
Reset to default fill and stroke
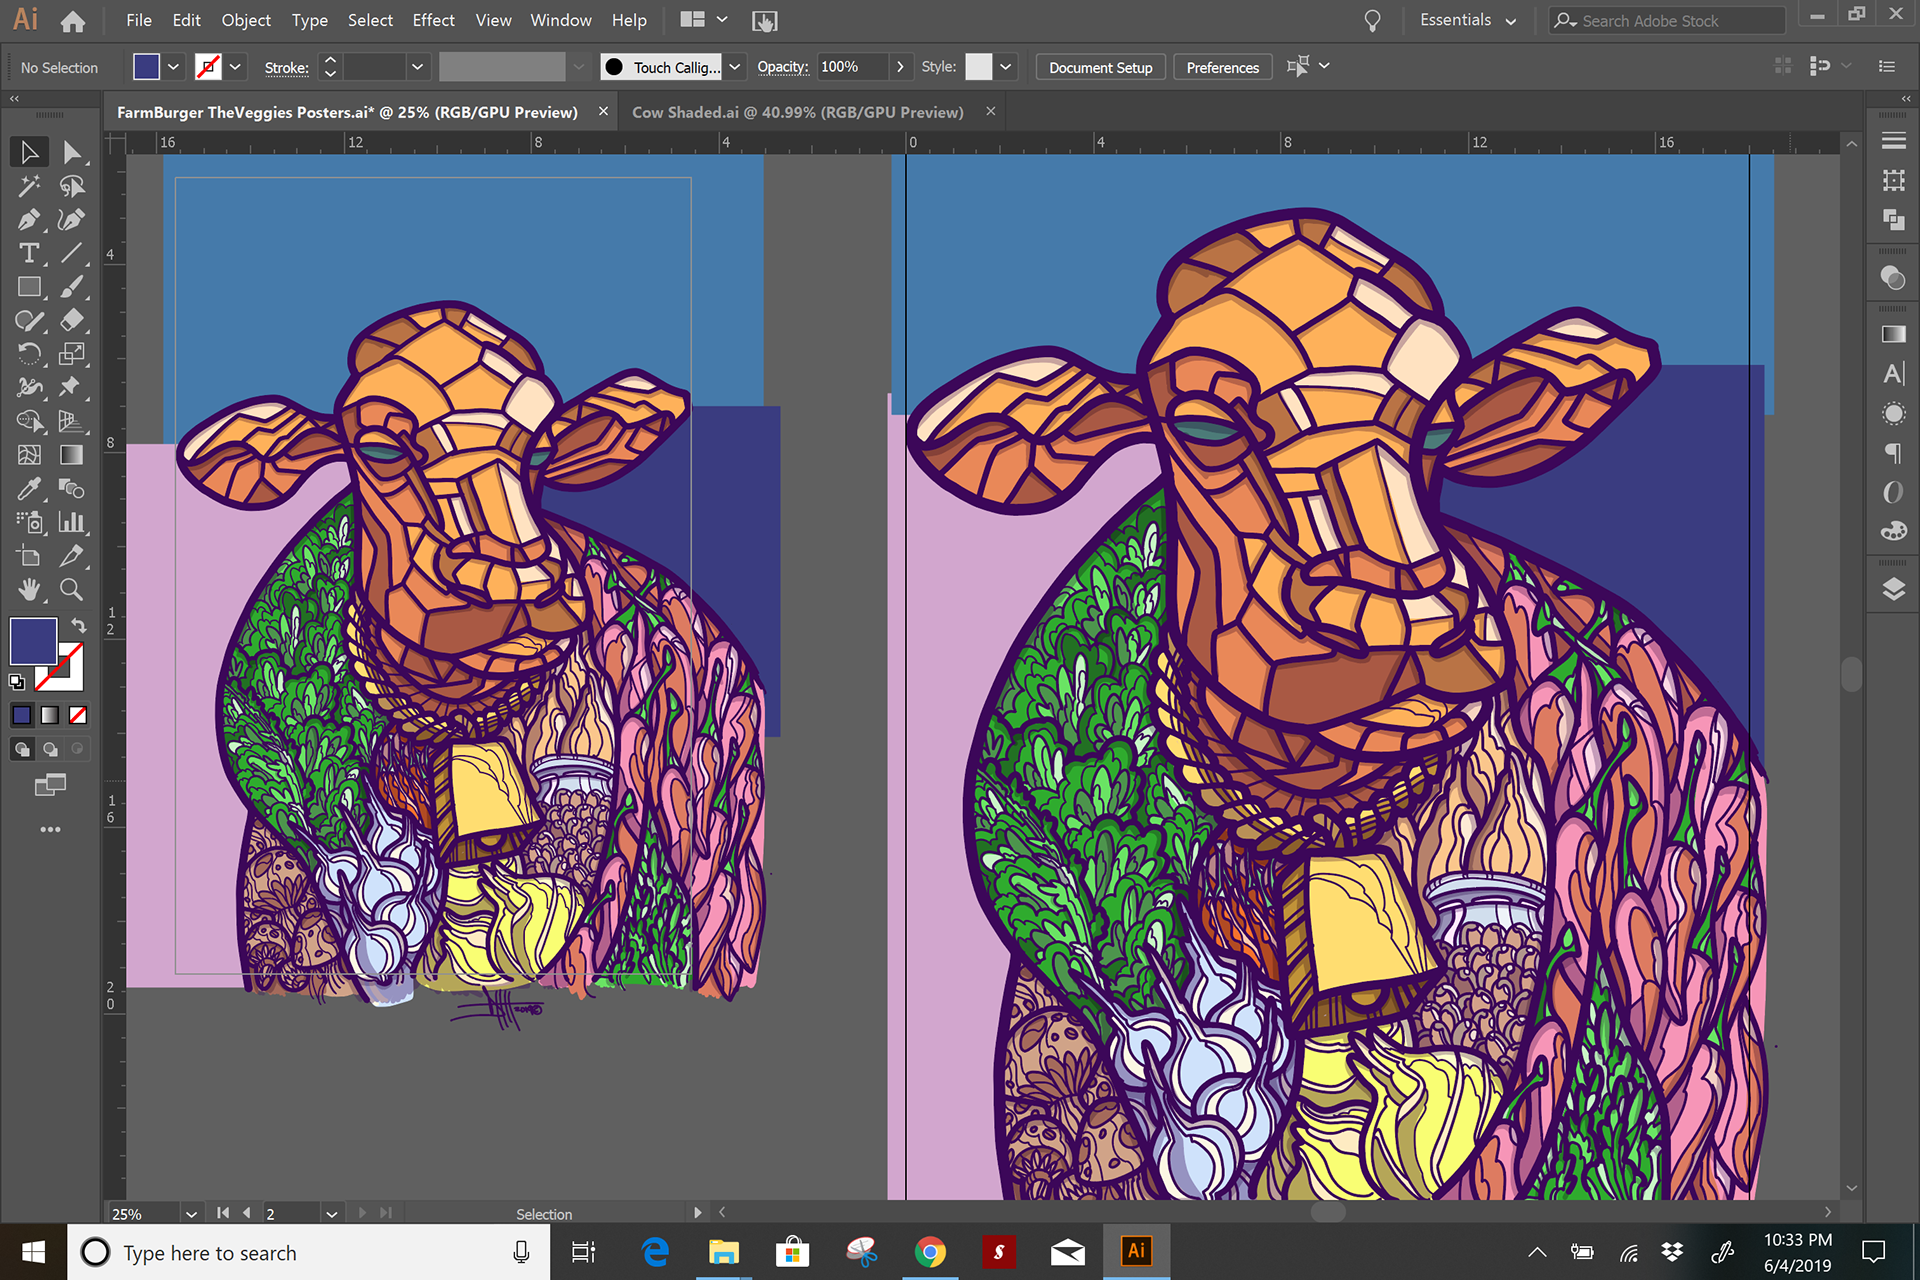[17, 682]
